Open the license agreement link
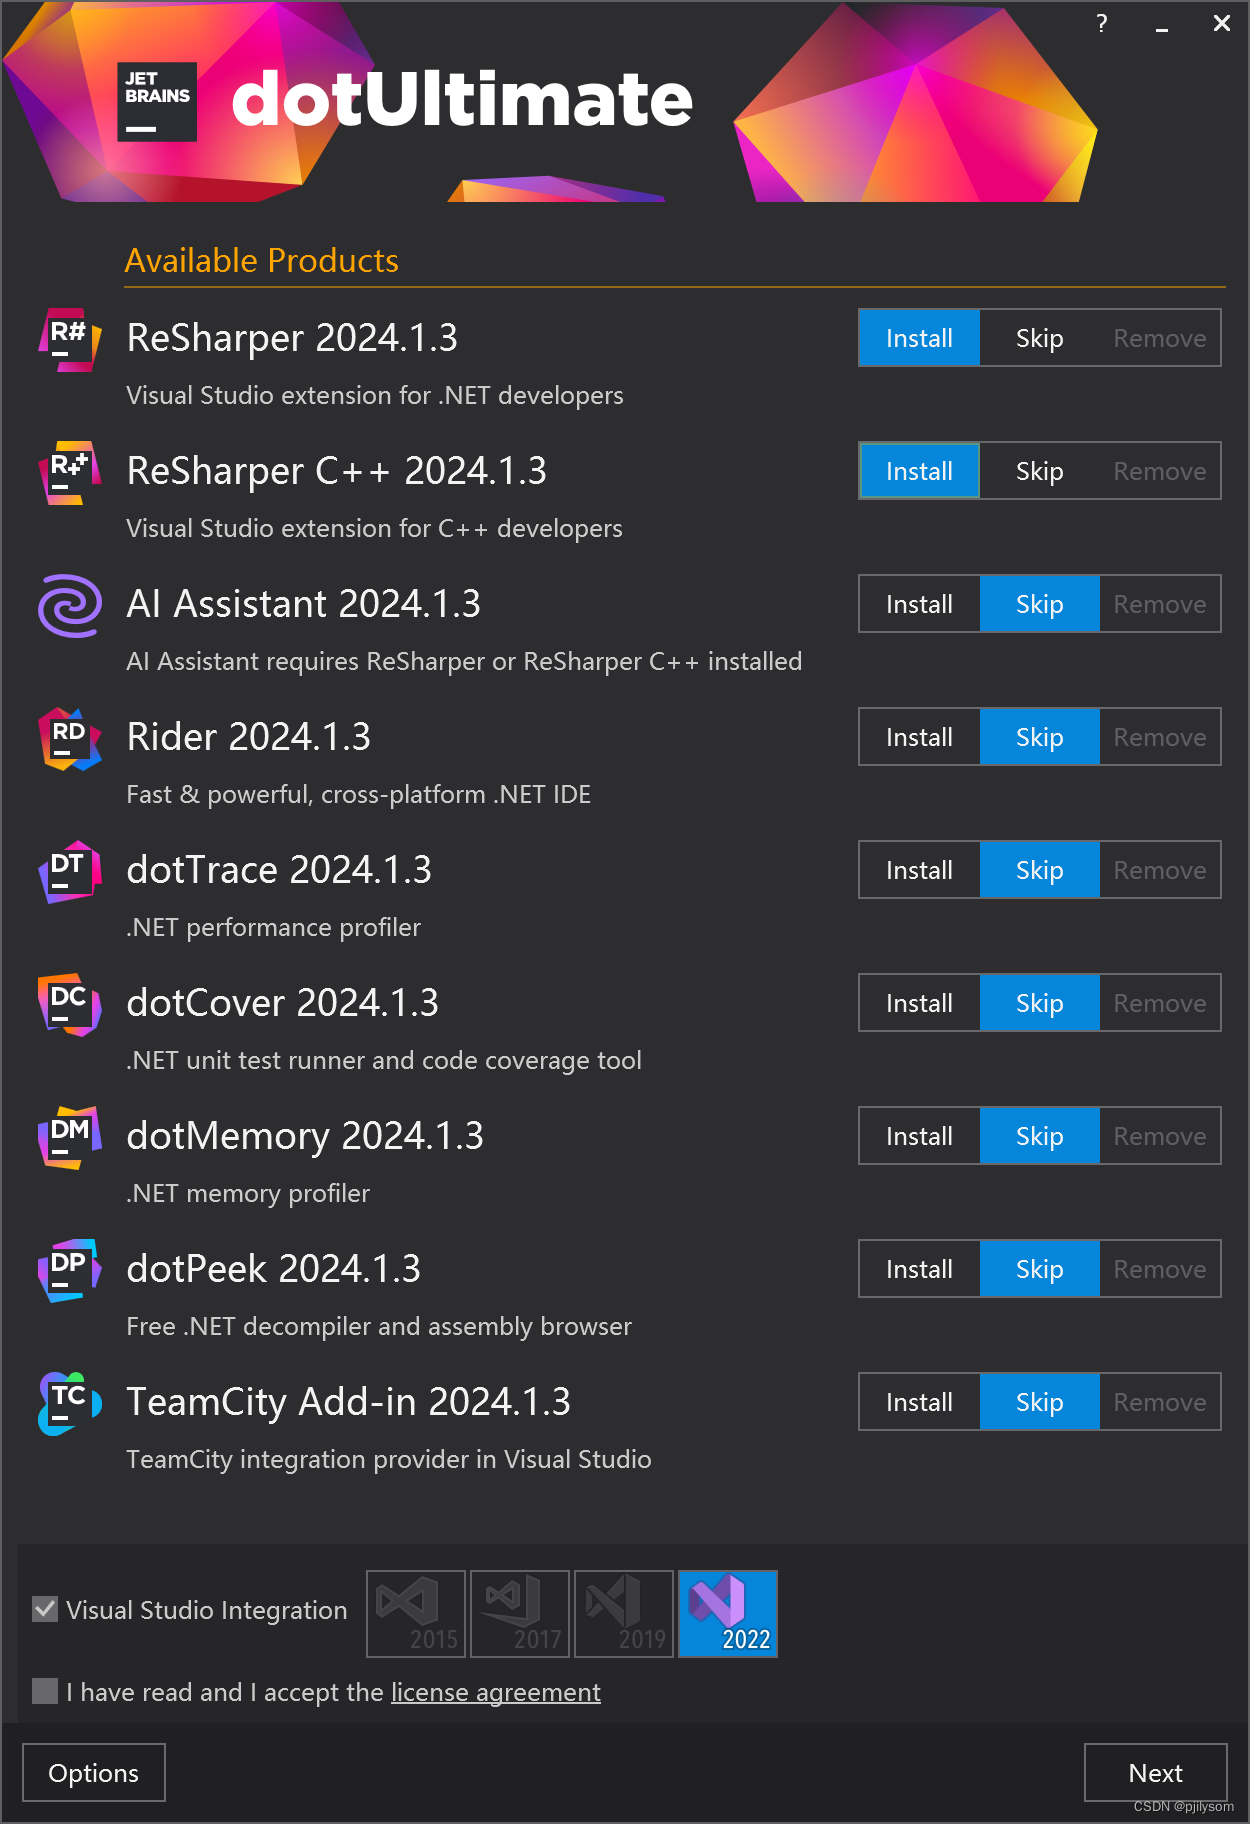The height and width of the screenshot is (1824, 1250). [x=496, y=1692]
